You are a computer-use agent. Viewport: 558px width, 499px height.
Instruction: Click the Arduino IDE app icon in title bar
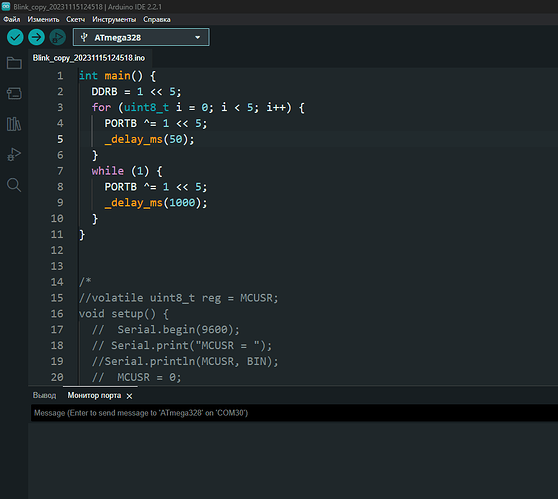(6, 6)
